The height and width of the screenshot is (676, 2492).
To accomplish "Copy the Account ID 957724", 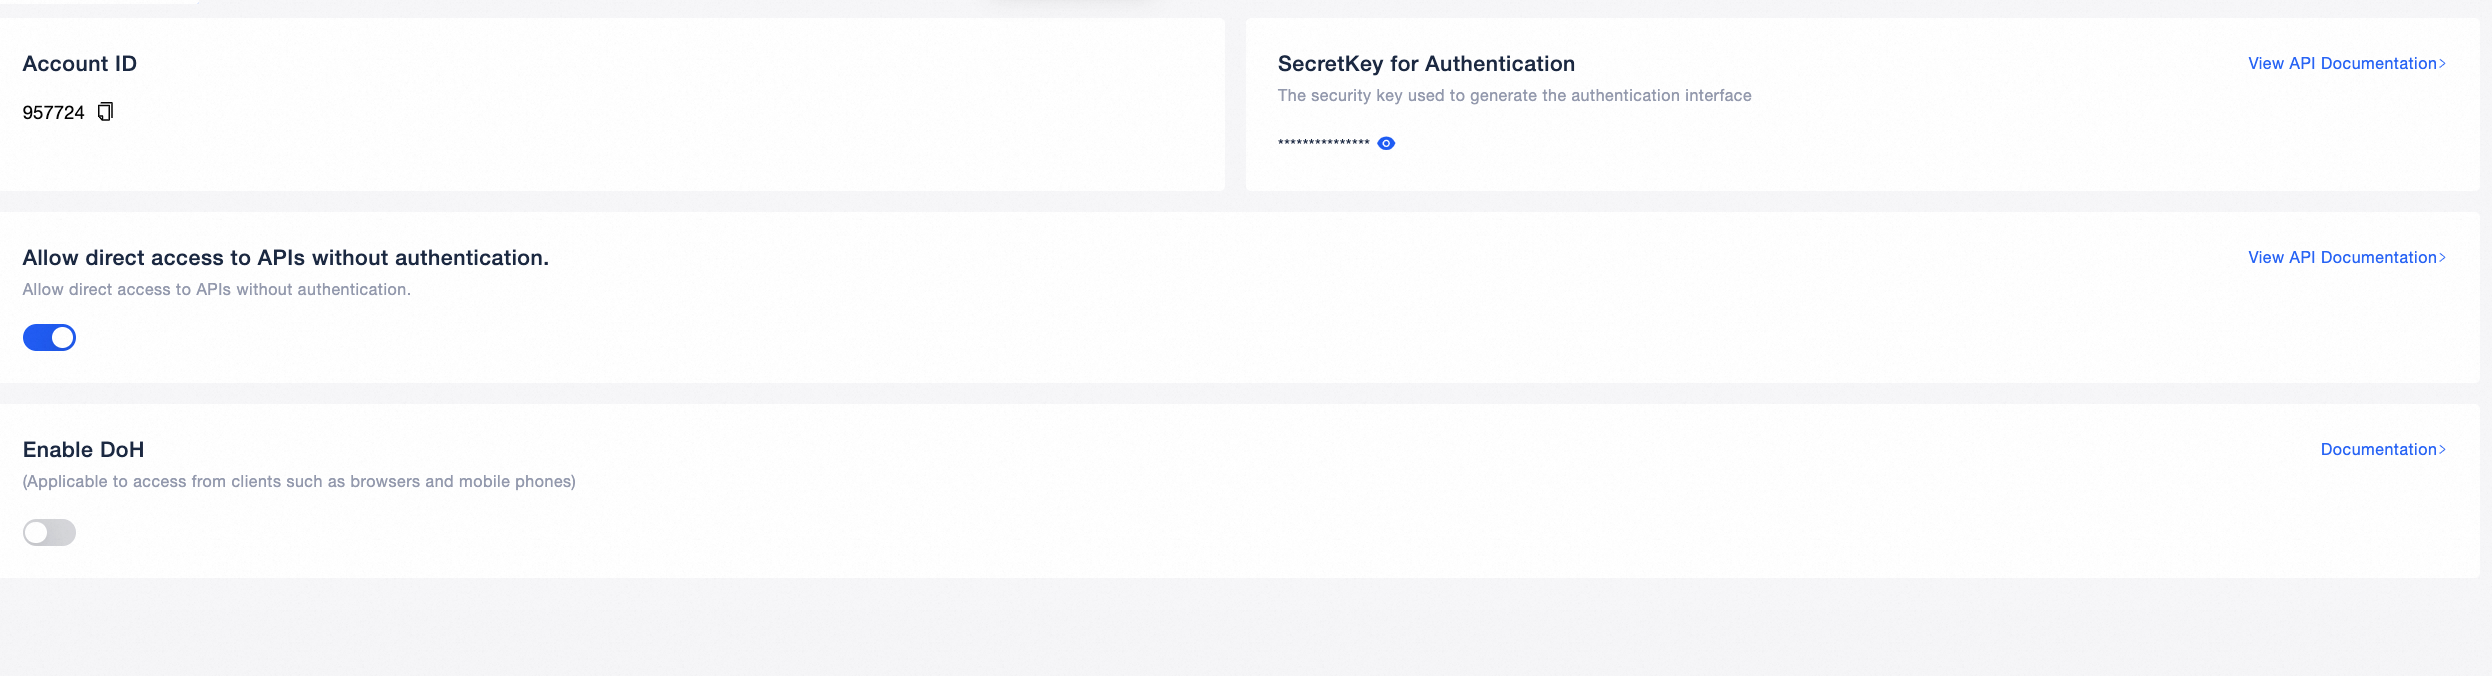I will (105, 112).
